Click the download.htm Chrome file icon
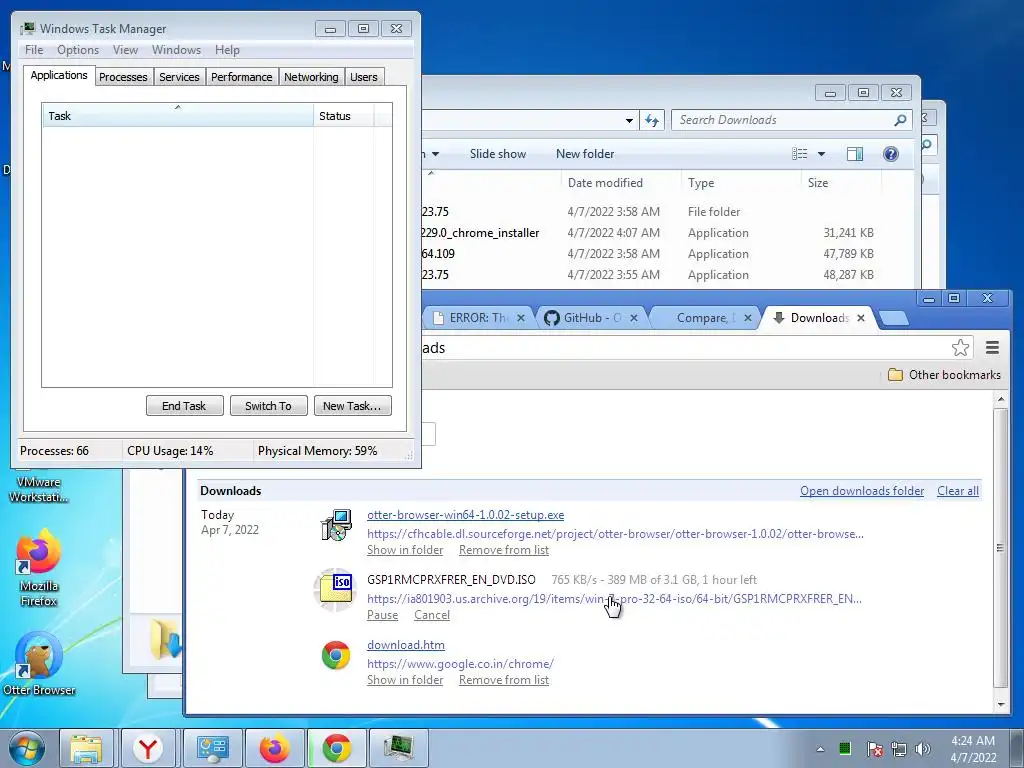1024x768 pixels. click(336, 655)
